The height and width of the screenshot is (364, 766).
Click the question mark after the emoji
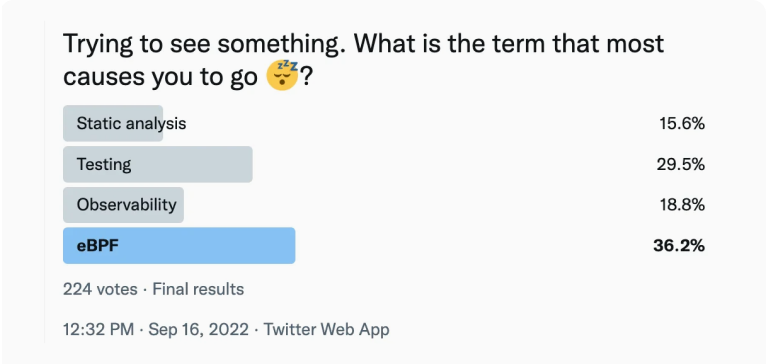pyautogui.click(x=306, y=76)
